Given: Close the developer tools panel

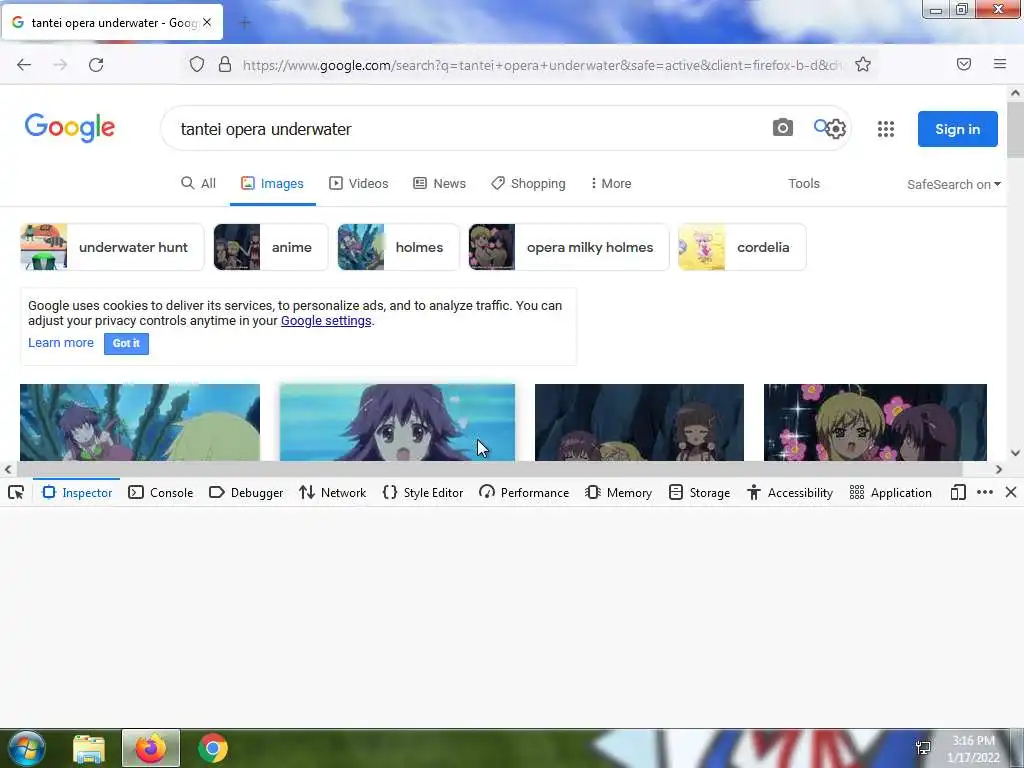Looking at the screenshot, I should pos(1011,493).
